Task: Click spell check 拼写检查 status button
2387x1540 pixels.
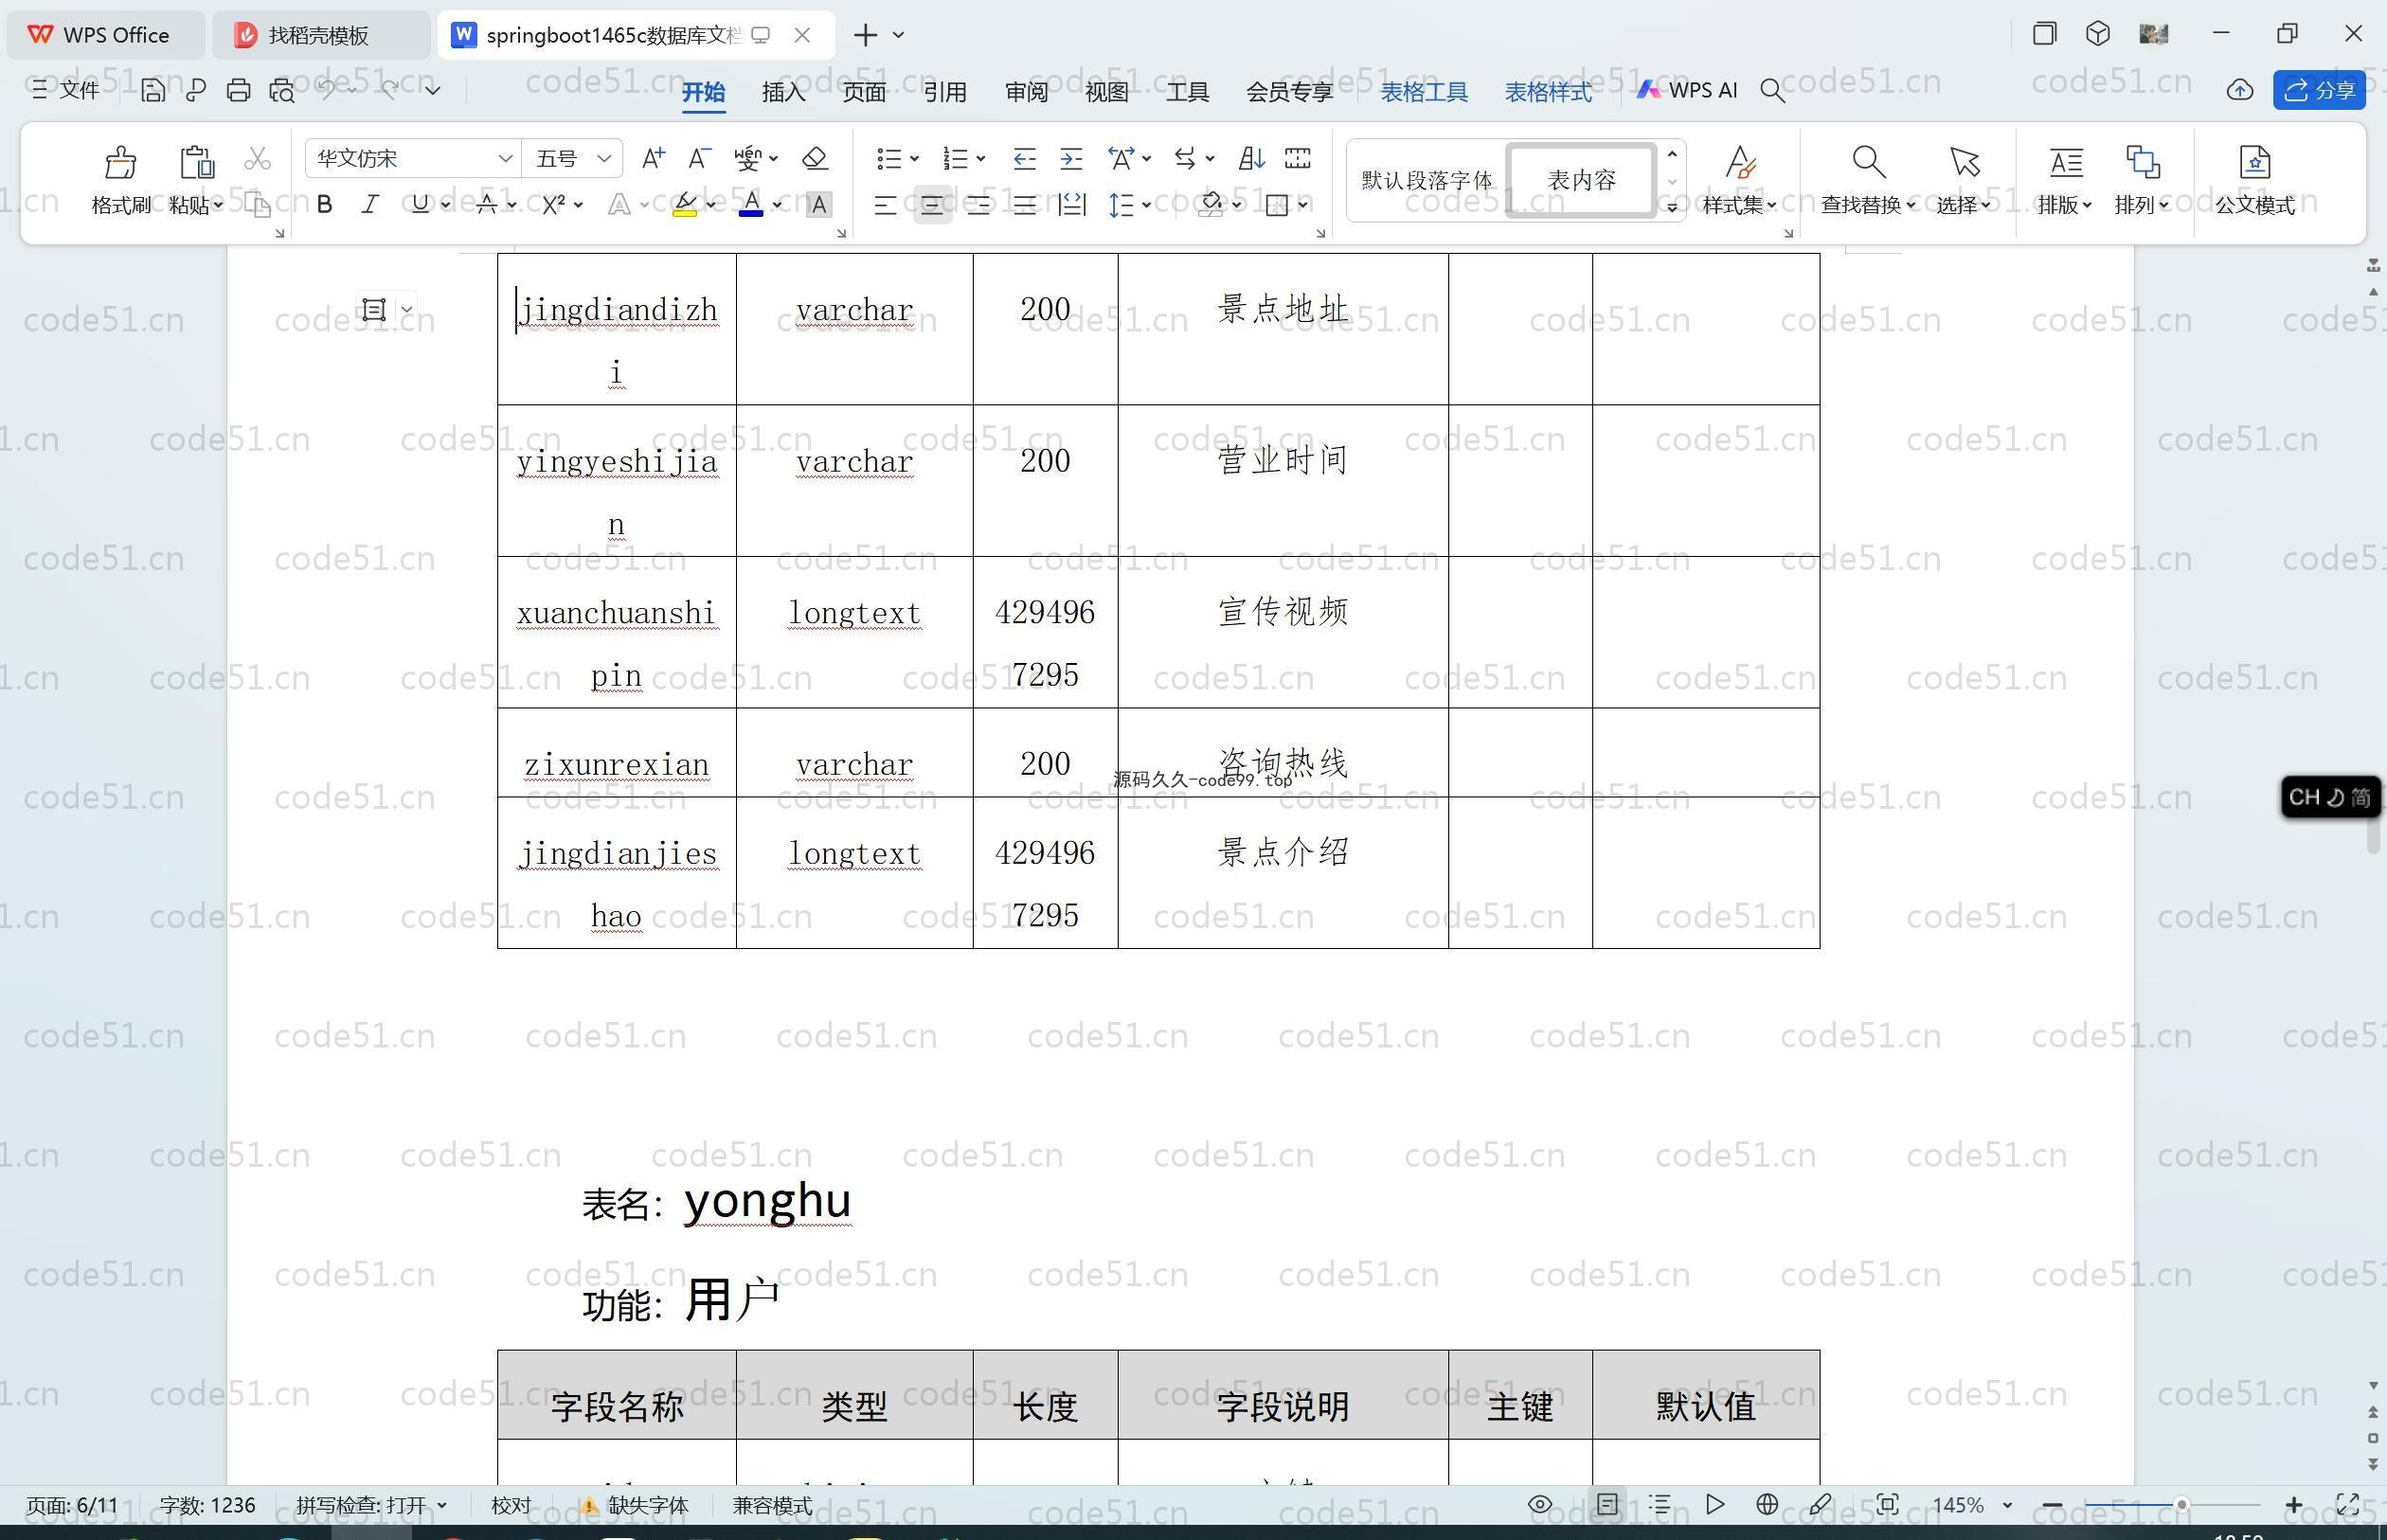Action: pyautogui.click(x=371, y=1505)
